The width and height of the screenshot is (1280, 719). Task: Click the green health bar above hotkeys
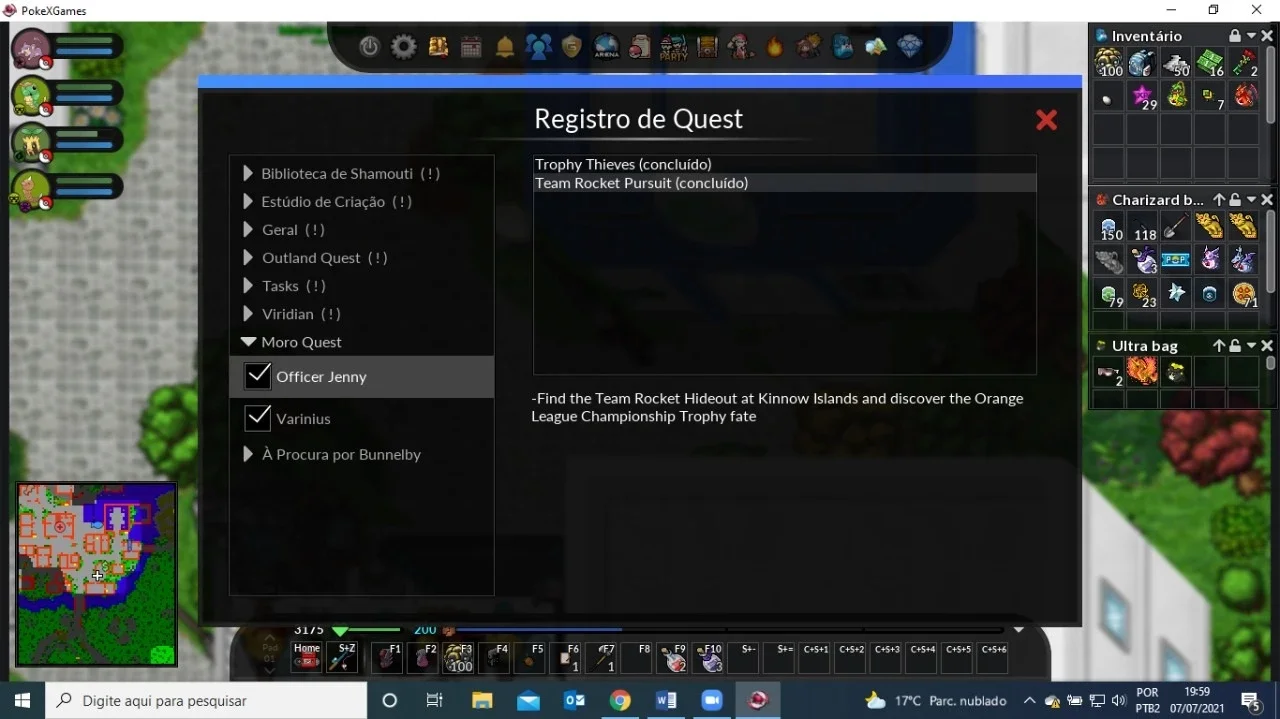[x=375, y=630]
